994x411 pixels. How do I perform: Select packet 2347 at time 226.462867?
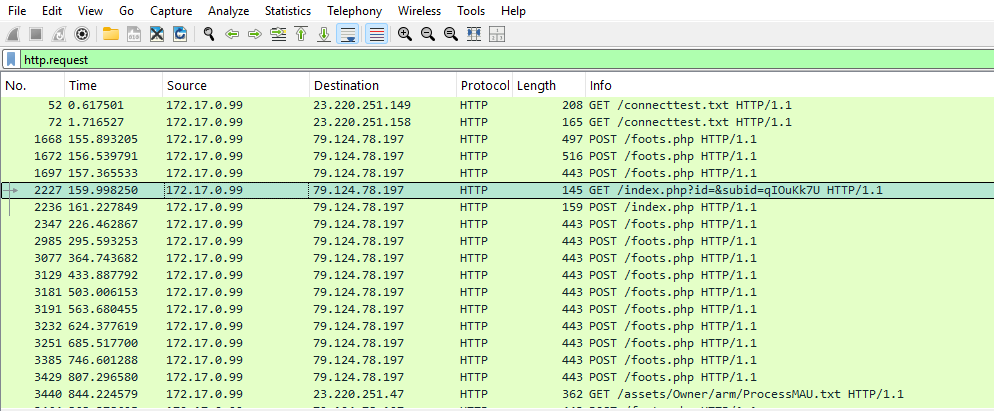497,224
